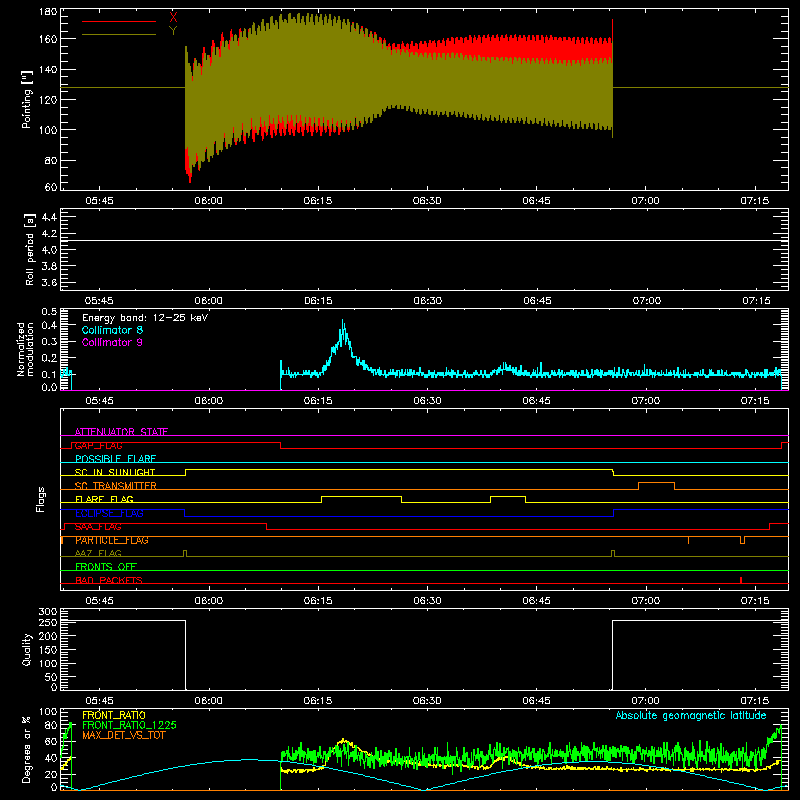Click the white horizontal roll period line
The width and height of the screenshot is (800, 800).
click(x=424, y=240)
